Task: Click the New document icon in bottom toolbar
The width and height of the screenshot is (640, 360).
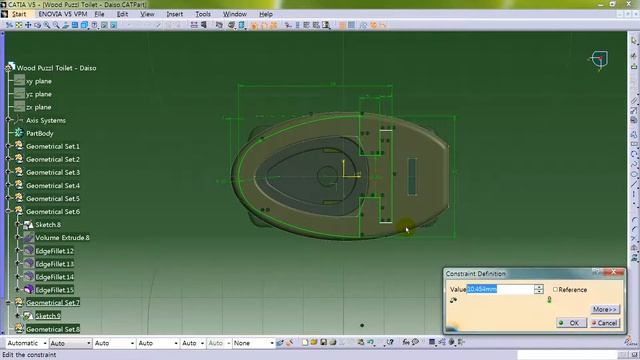Action: [x=305, y=342]
